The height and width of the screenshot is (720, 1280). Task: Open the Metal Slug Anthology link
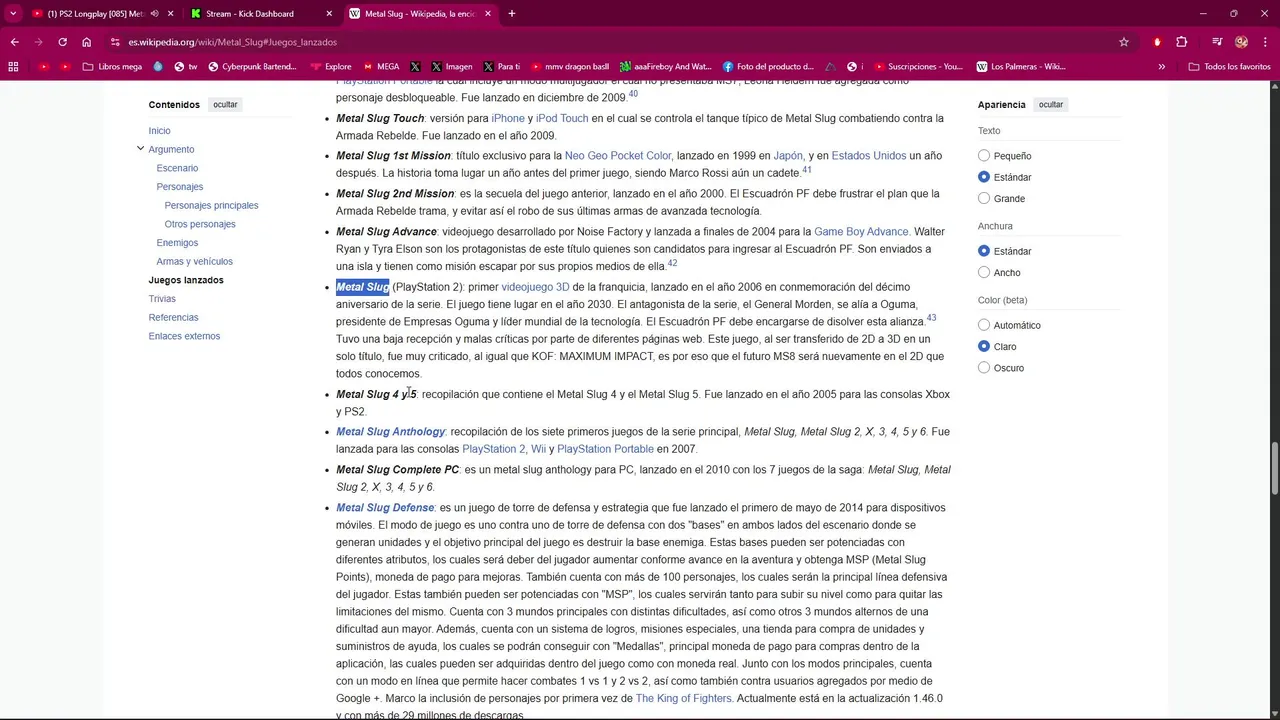click(x=390, y=432)
